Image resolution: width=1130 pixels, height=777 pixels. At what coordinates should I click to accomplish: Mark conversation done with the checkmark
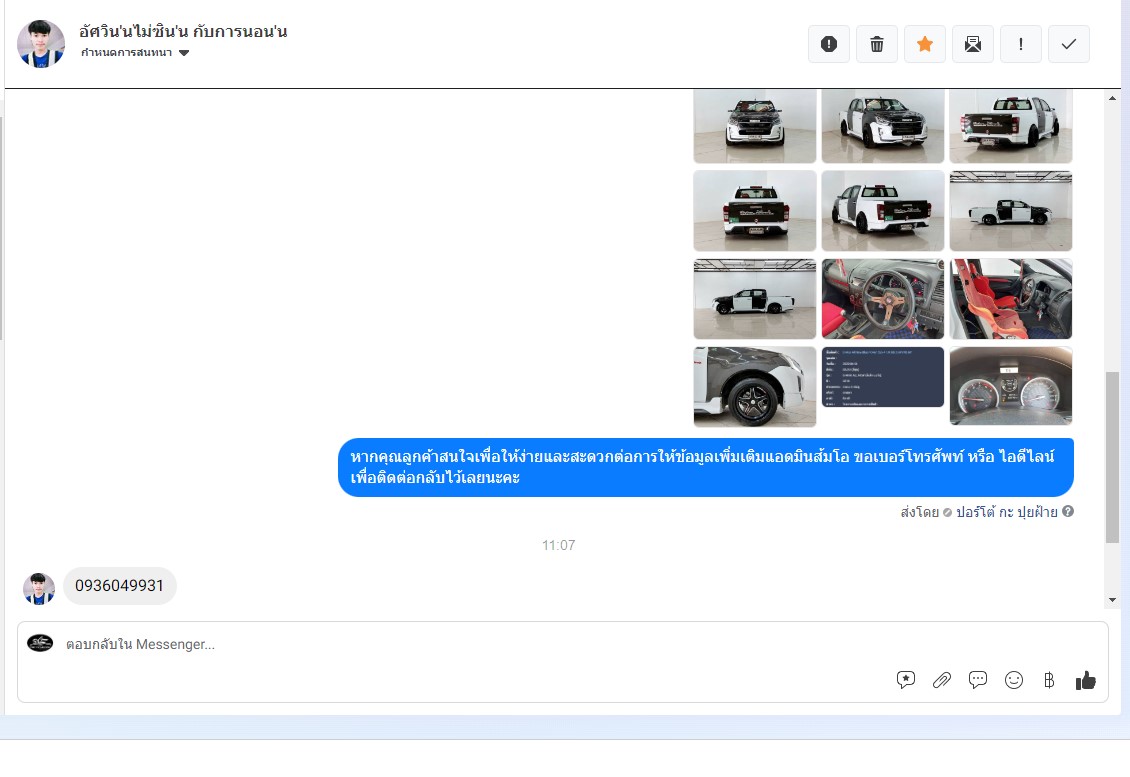(x=1069, y=44)
